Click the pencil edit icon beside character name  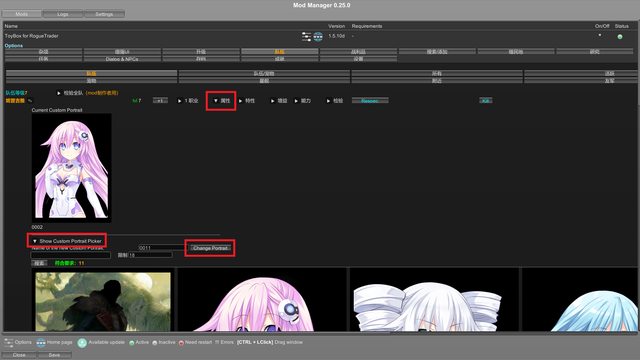coord(30,101)
